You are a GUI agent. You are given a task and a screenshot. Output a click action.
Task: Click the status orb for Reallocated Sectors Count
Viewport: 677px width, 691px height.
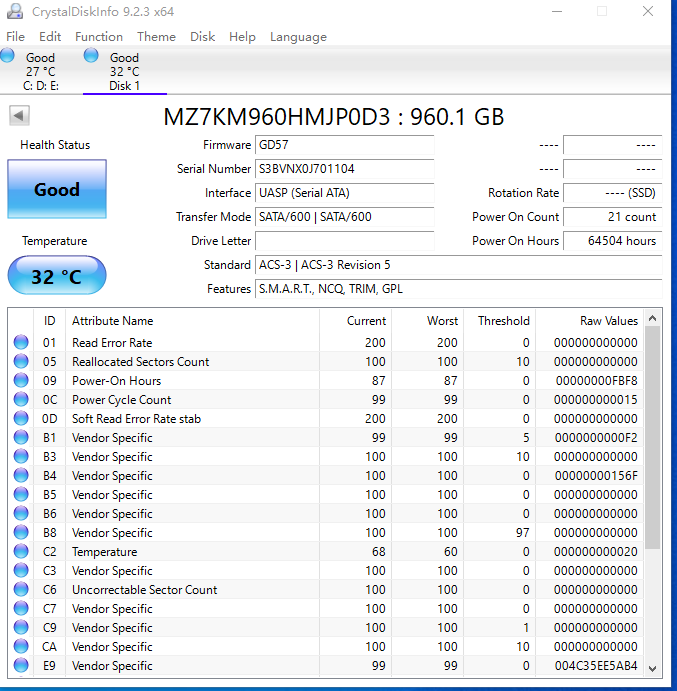(21, 361)
